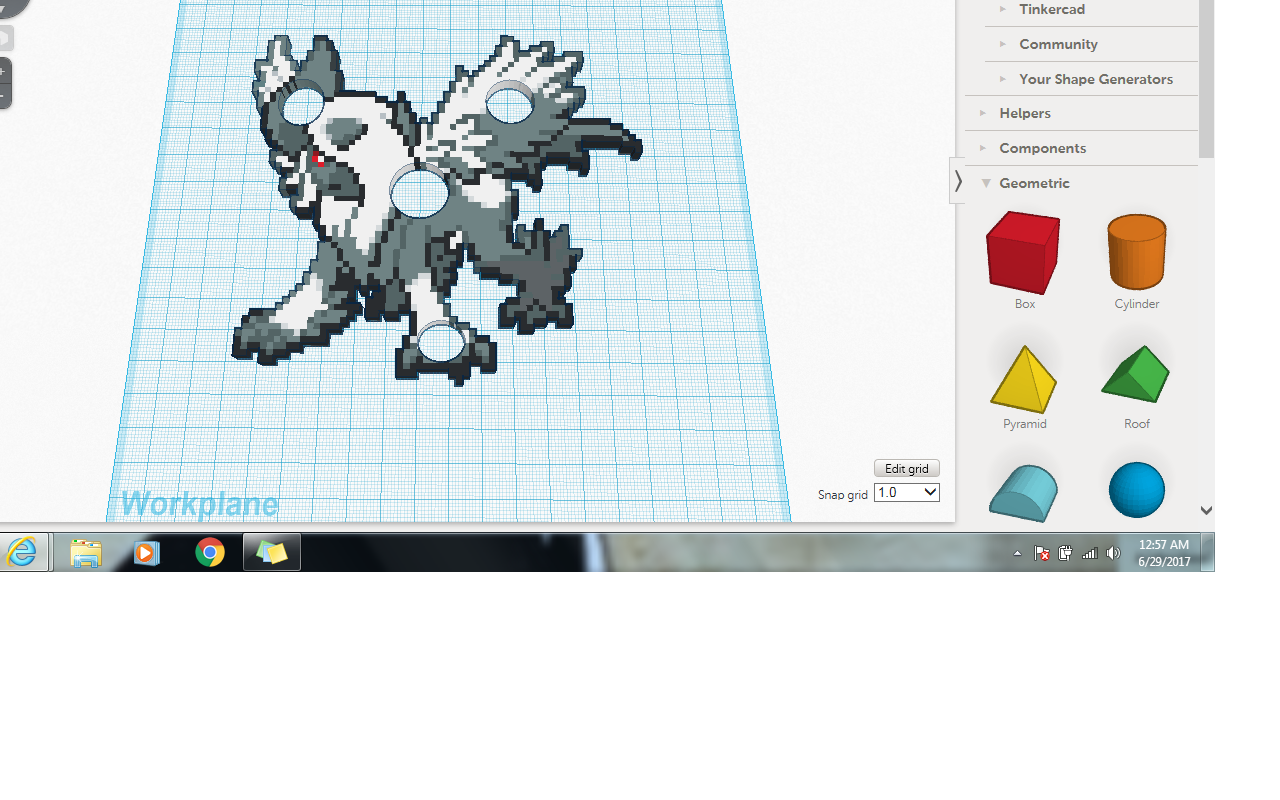Click the hole in the model's foot

pyautogui.click(x=441, y=342)
